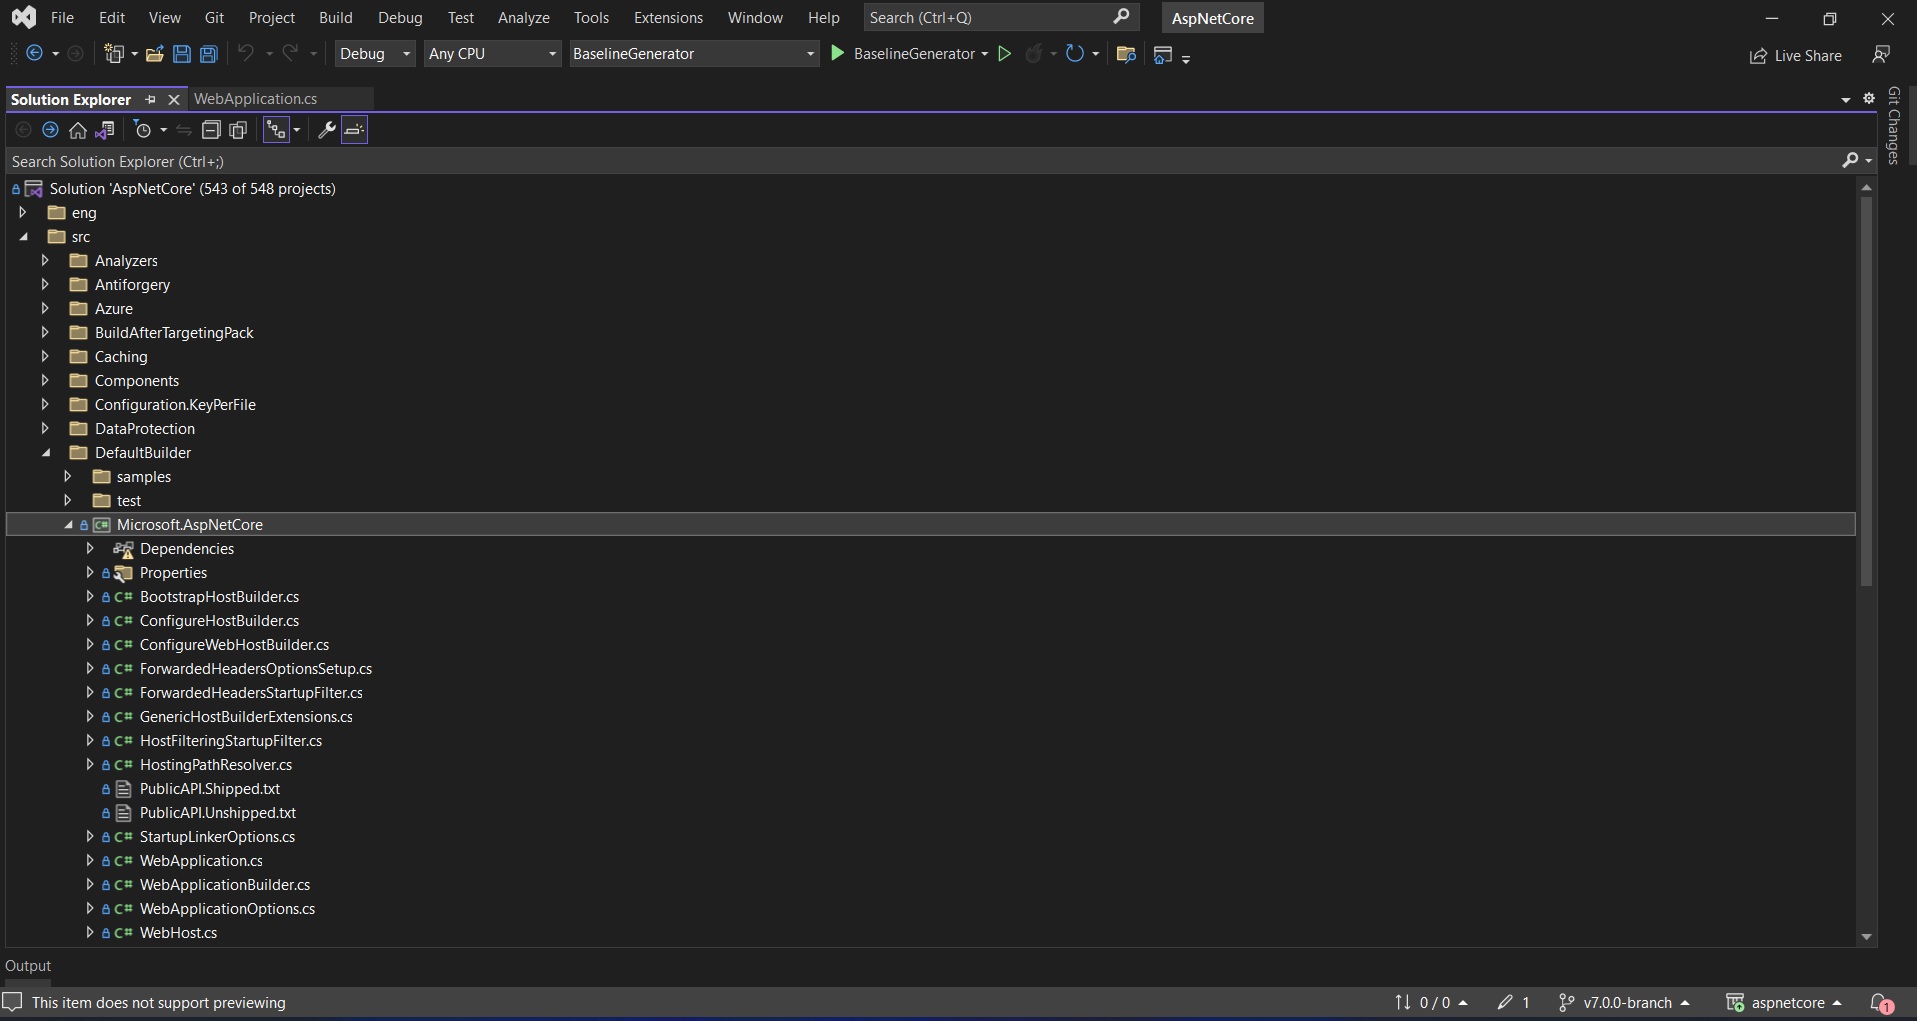Click the Navigate Backward toolbar icon
This screenshot has height=1021, width=1917.
click(35, 54)
